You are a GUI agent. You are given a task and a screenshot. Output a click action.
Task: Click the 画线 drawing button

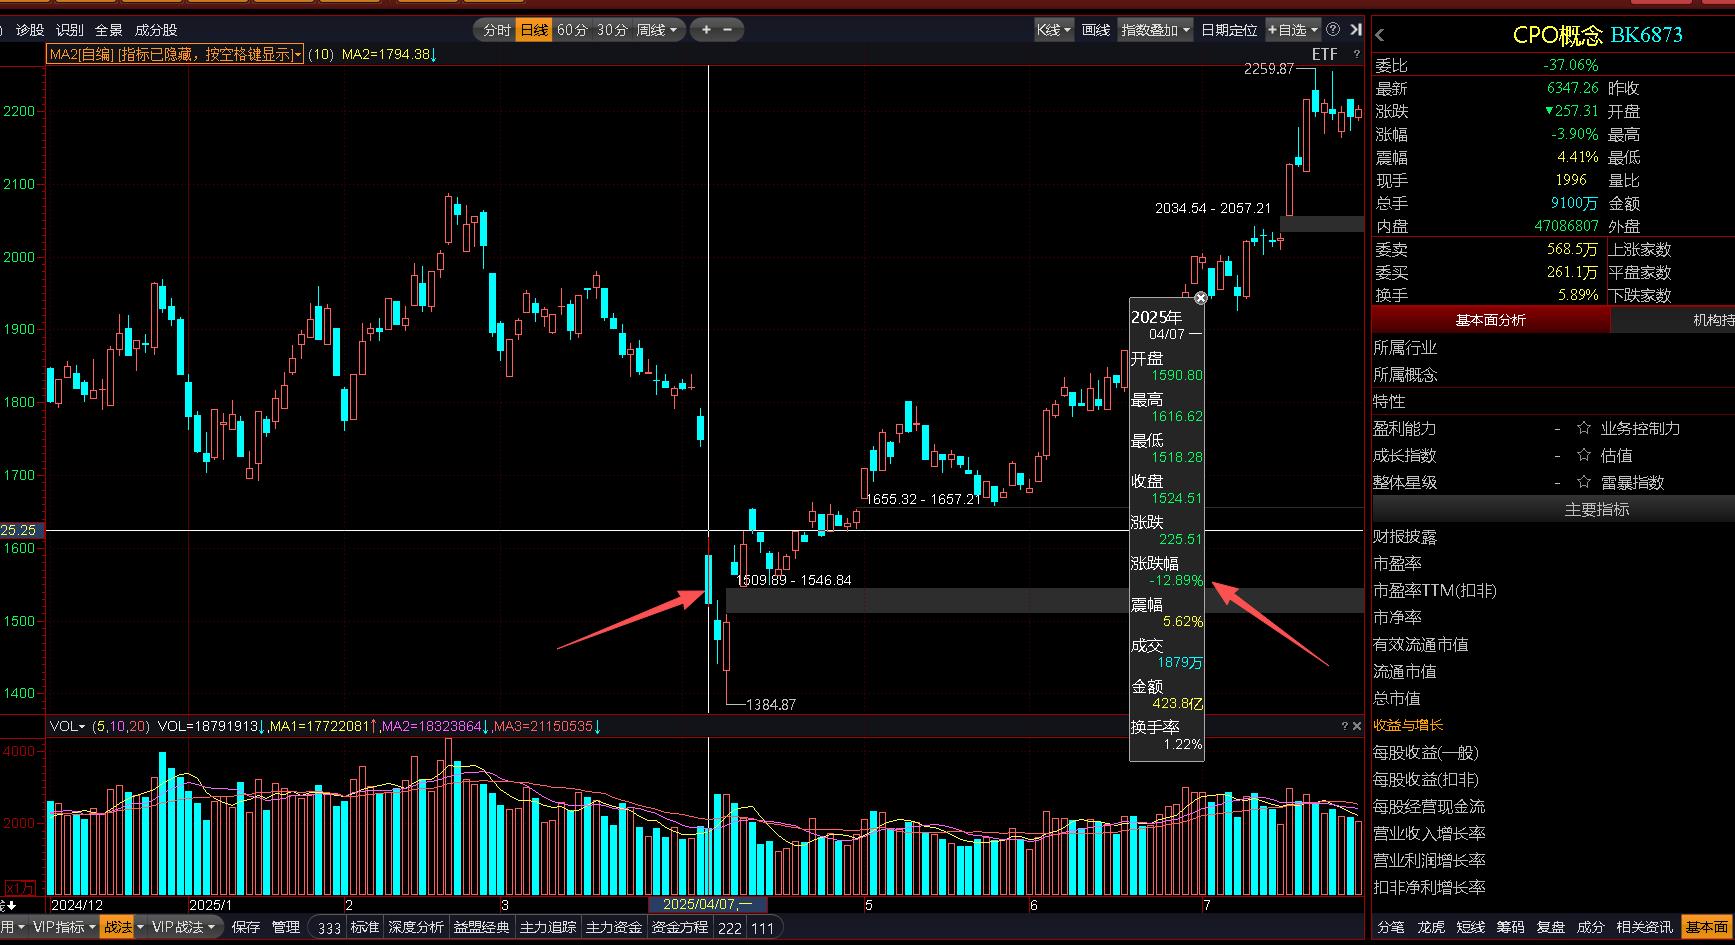click(x=1096, y=30)
